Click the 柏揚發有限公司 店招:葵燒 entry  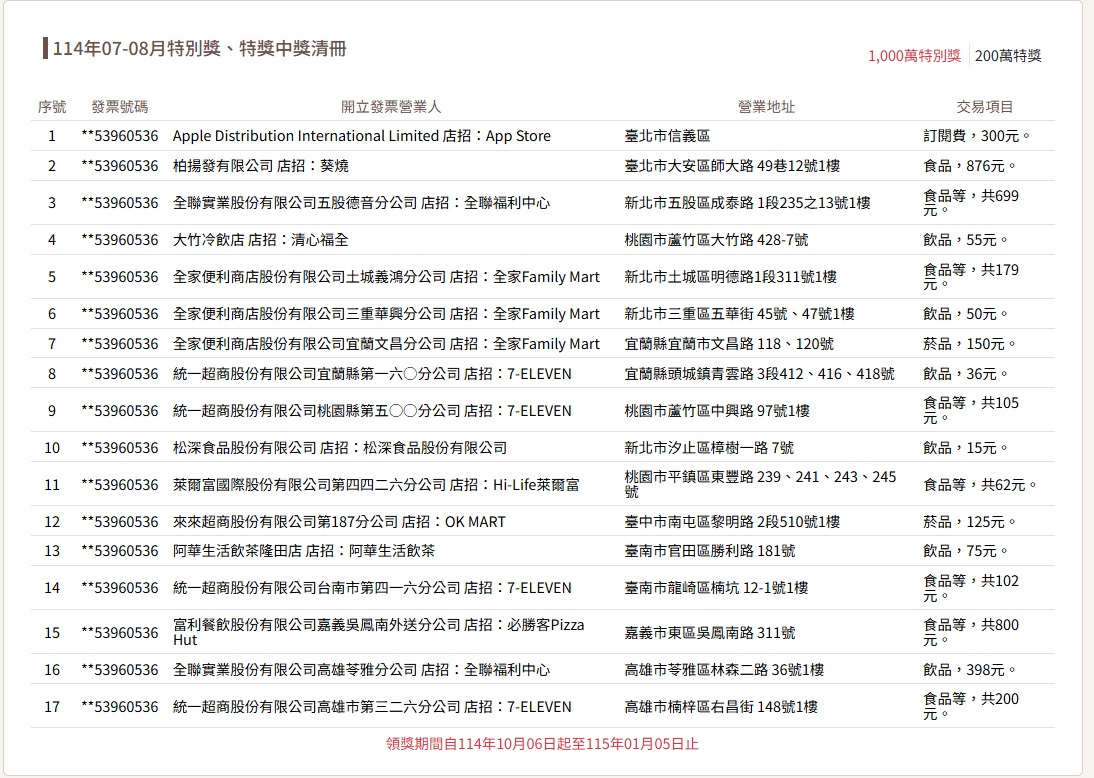click(x=260, y=166)
